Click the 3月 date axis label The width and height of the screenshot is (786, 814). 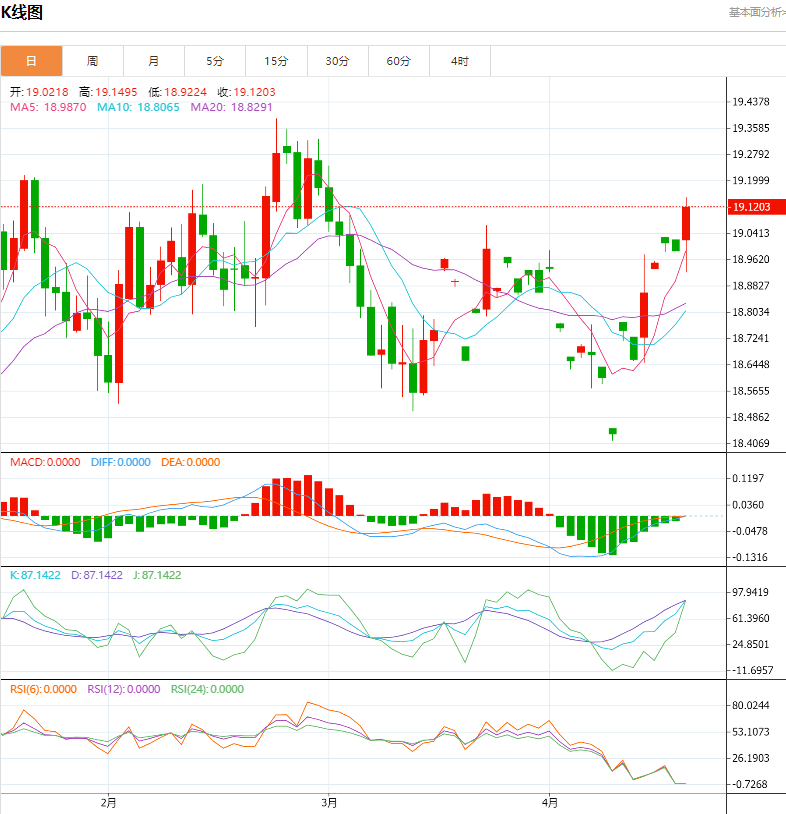click(329, 802)
